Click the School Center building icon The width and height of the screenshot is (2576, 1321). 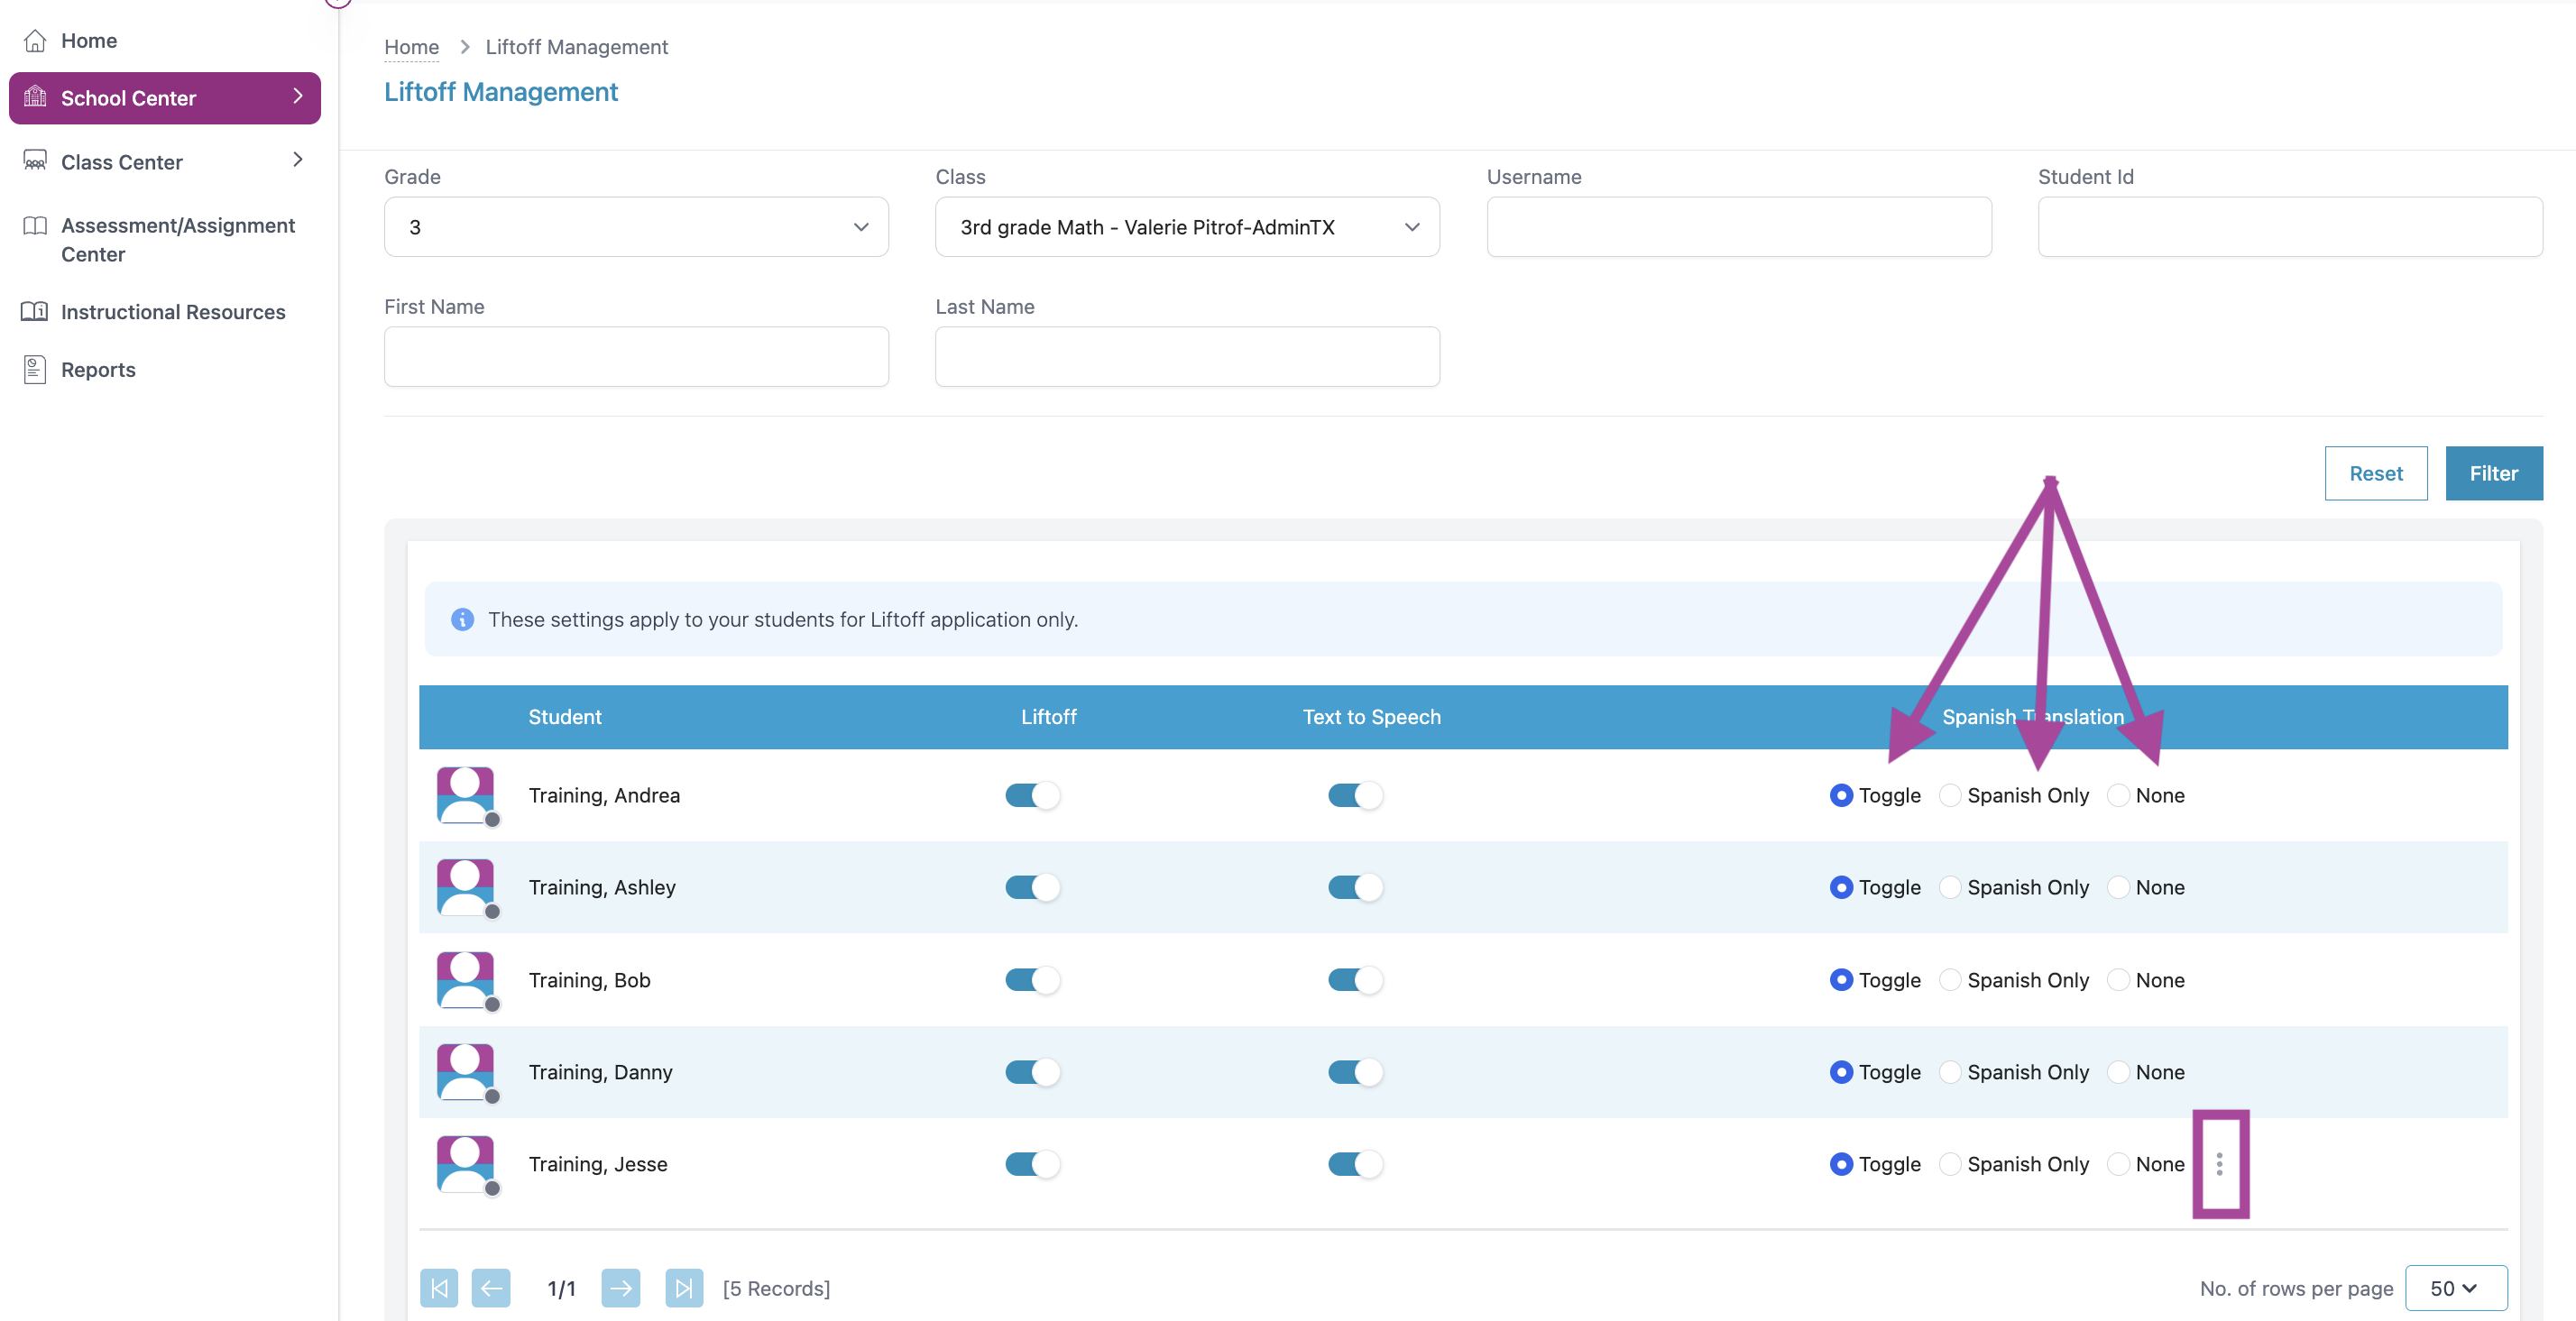point(35,97)
